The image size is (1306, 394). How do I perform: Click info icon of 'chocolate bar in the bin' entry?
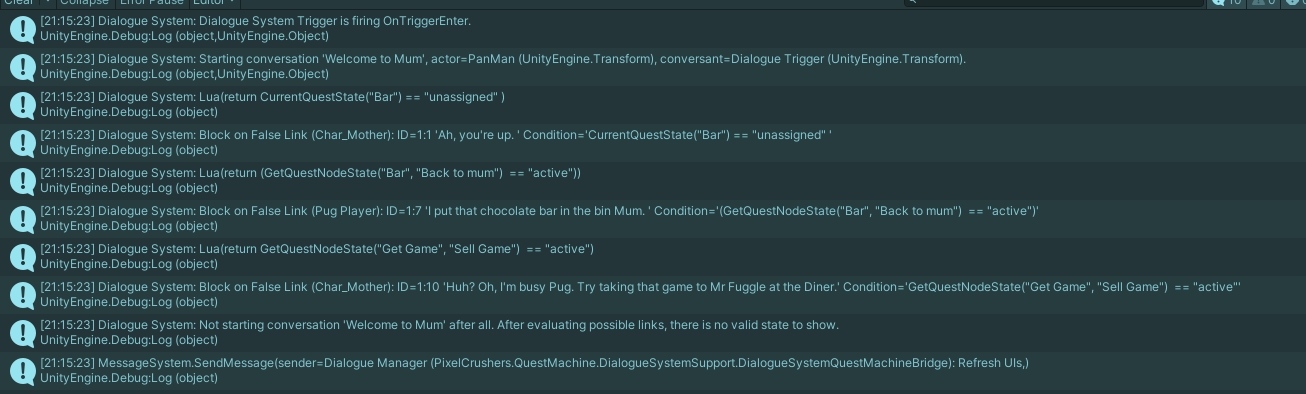tap(22, 218)
